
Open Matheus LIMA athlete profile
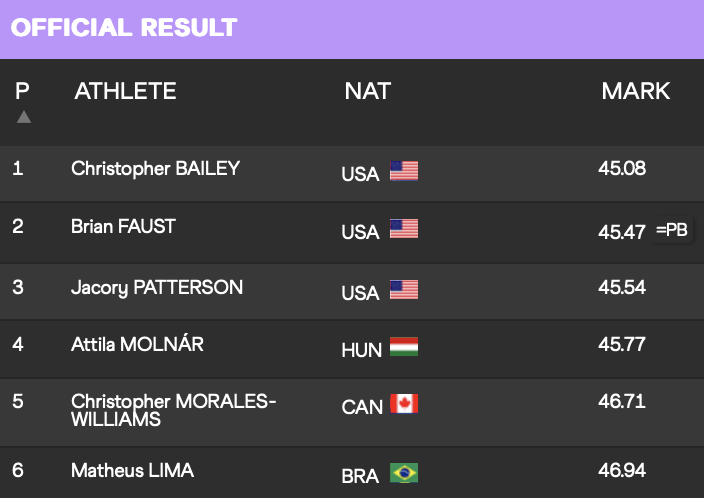(132, 471)
